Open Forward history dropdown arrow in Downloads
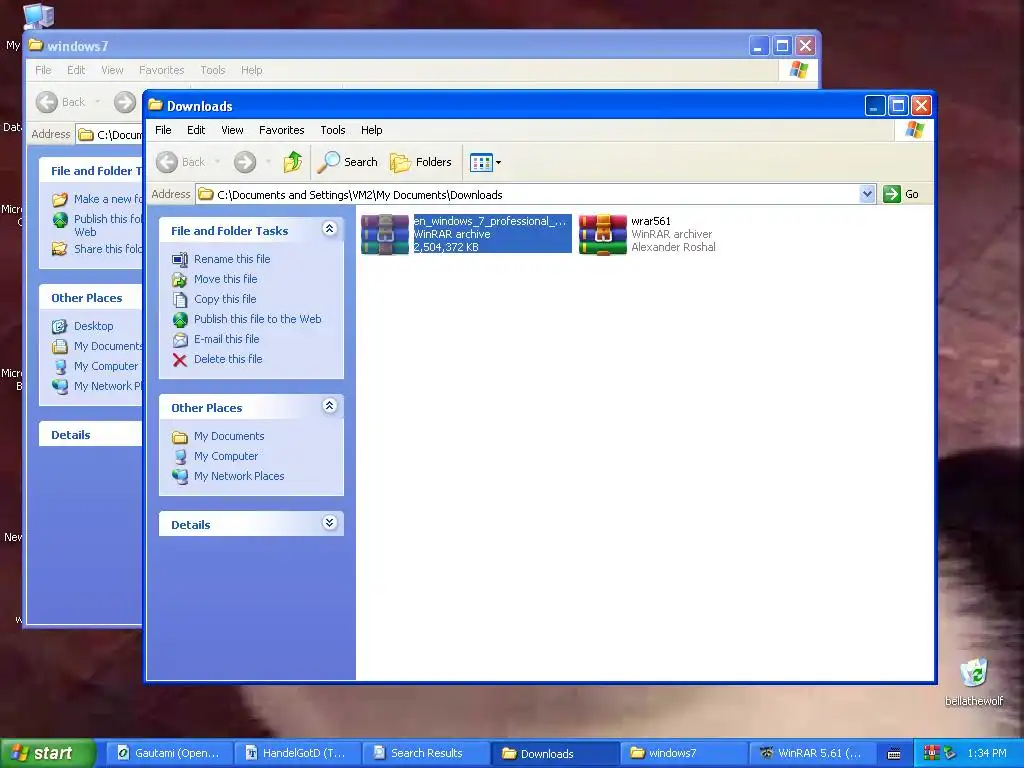The width and height of the screenshot is (1024, 768). (268, 162)
